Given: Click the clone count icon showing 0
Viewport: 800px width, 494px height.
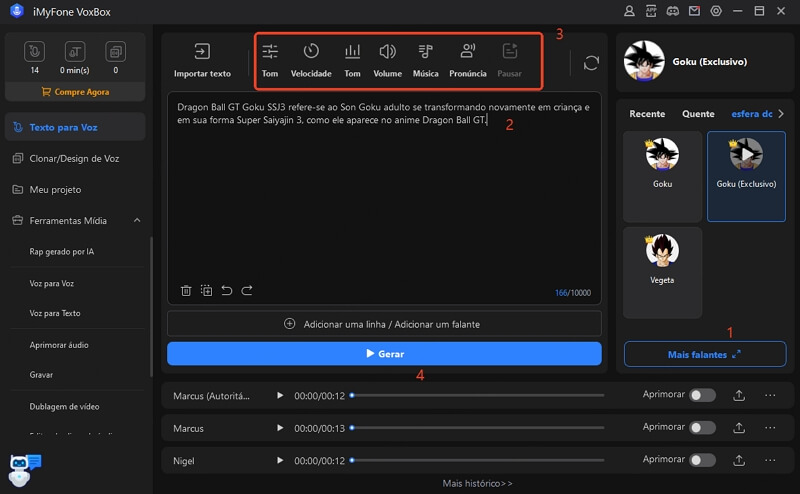Looking at the screenshot, I should click(115, 52).
